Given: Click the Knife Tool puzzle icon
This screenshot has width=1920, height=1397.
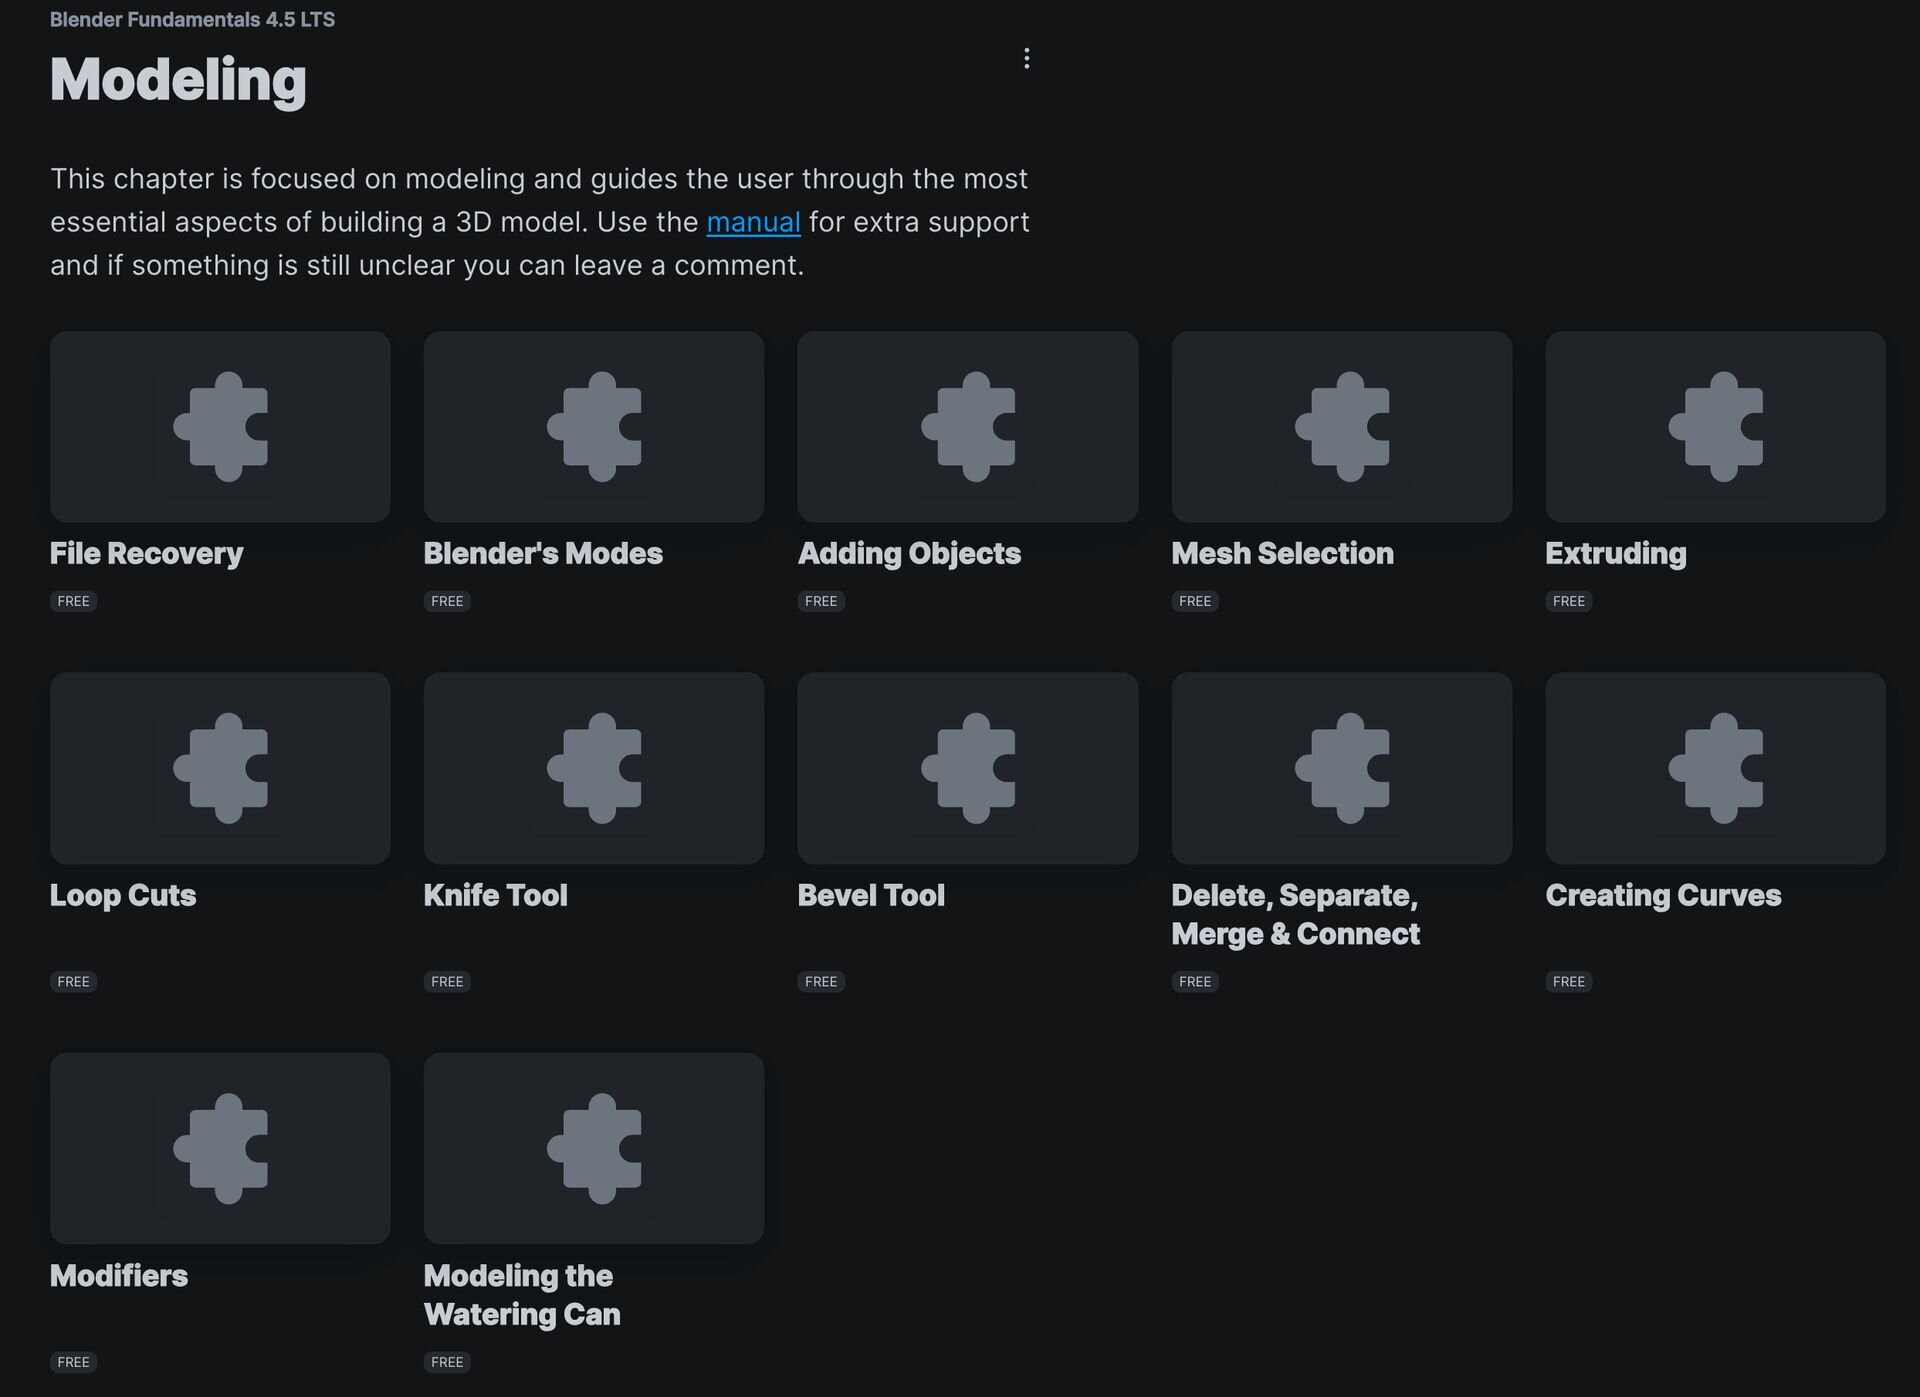Looking at the screenshot, I should 594,768.
